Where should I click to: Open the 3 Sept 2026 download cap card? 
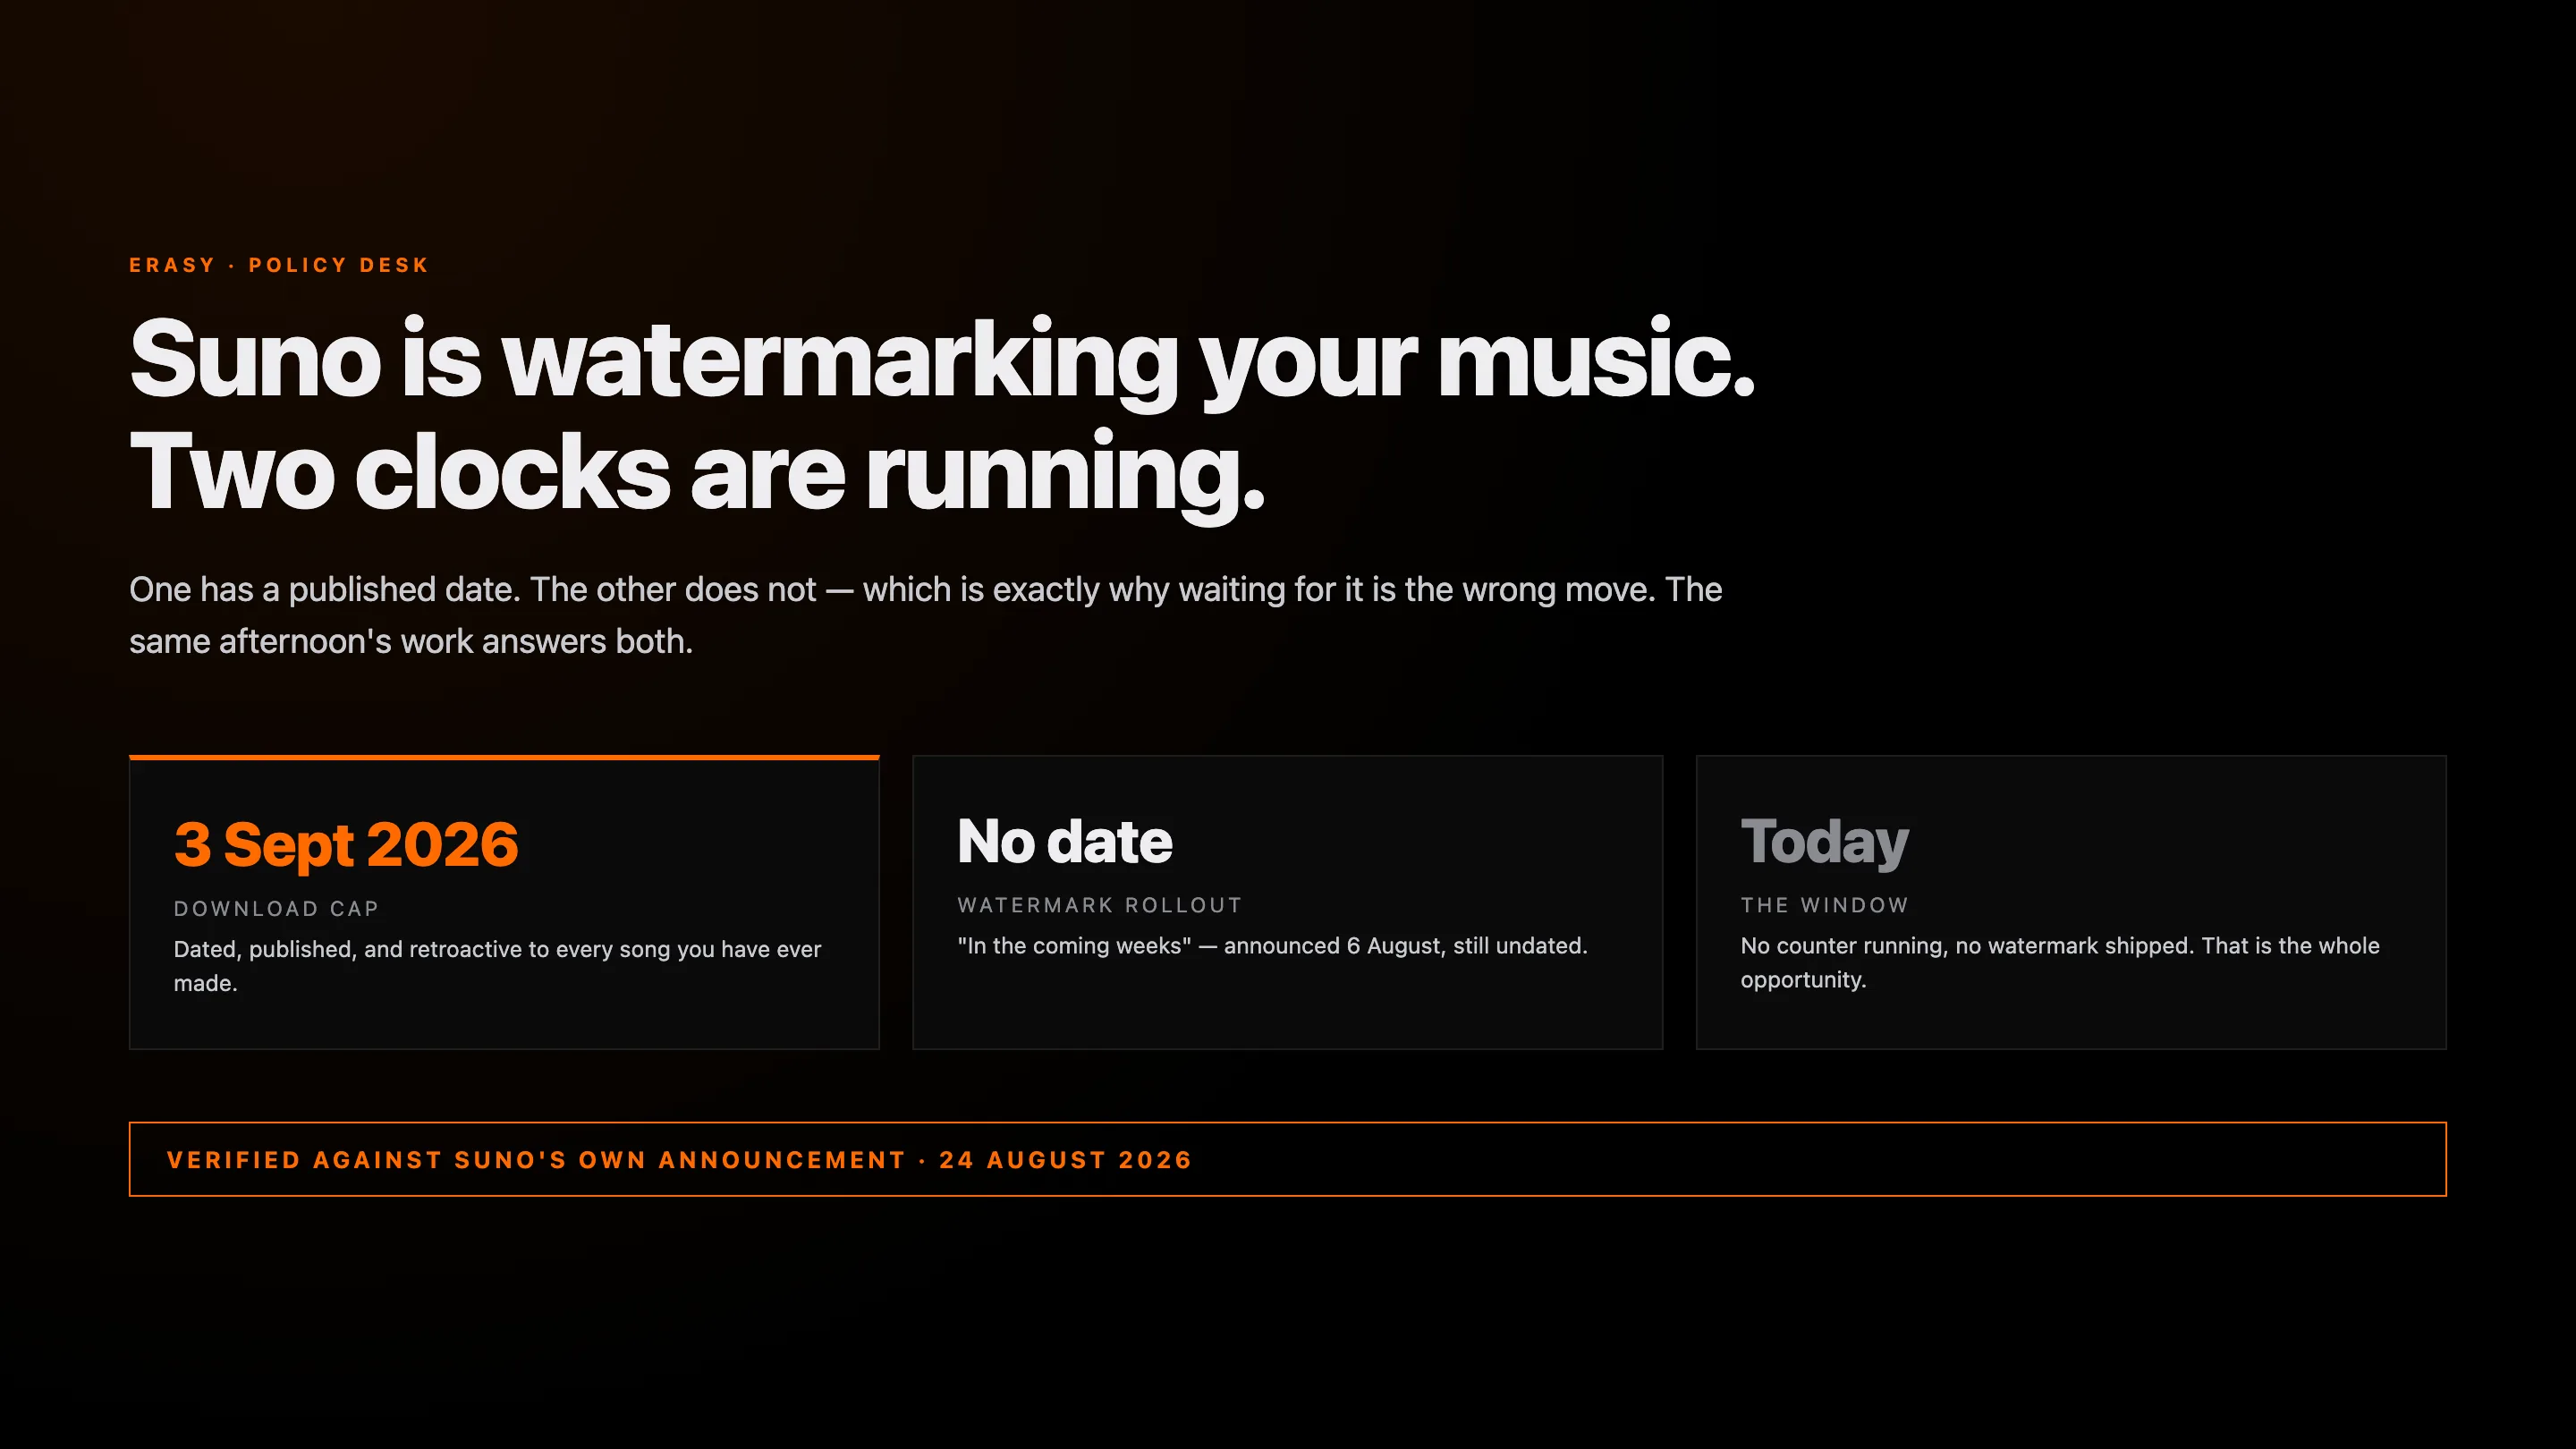point(504,902)
